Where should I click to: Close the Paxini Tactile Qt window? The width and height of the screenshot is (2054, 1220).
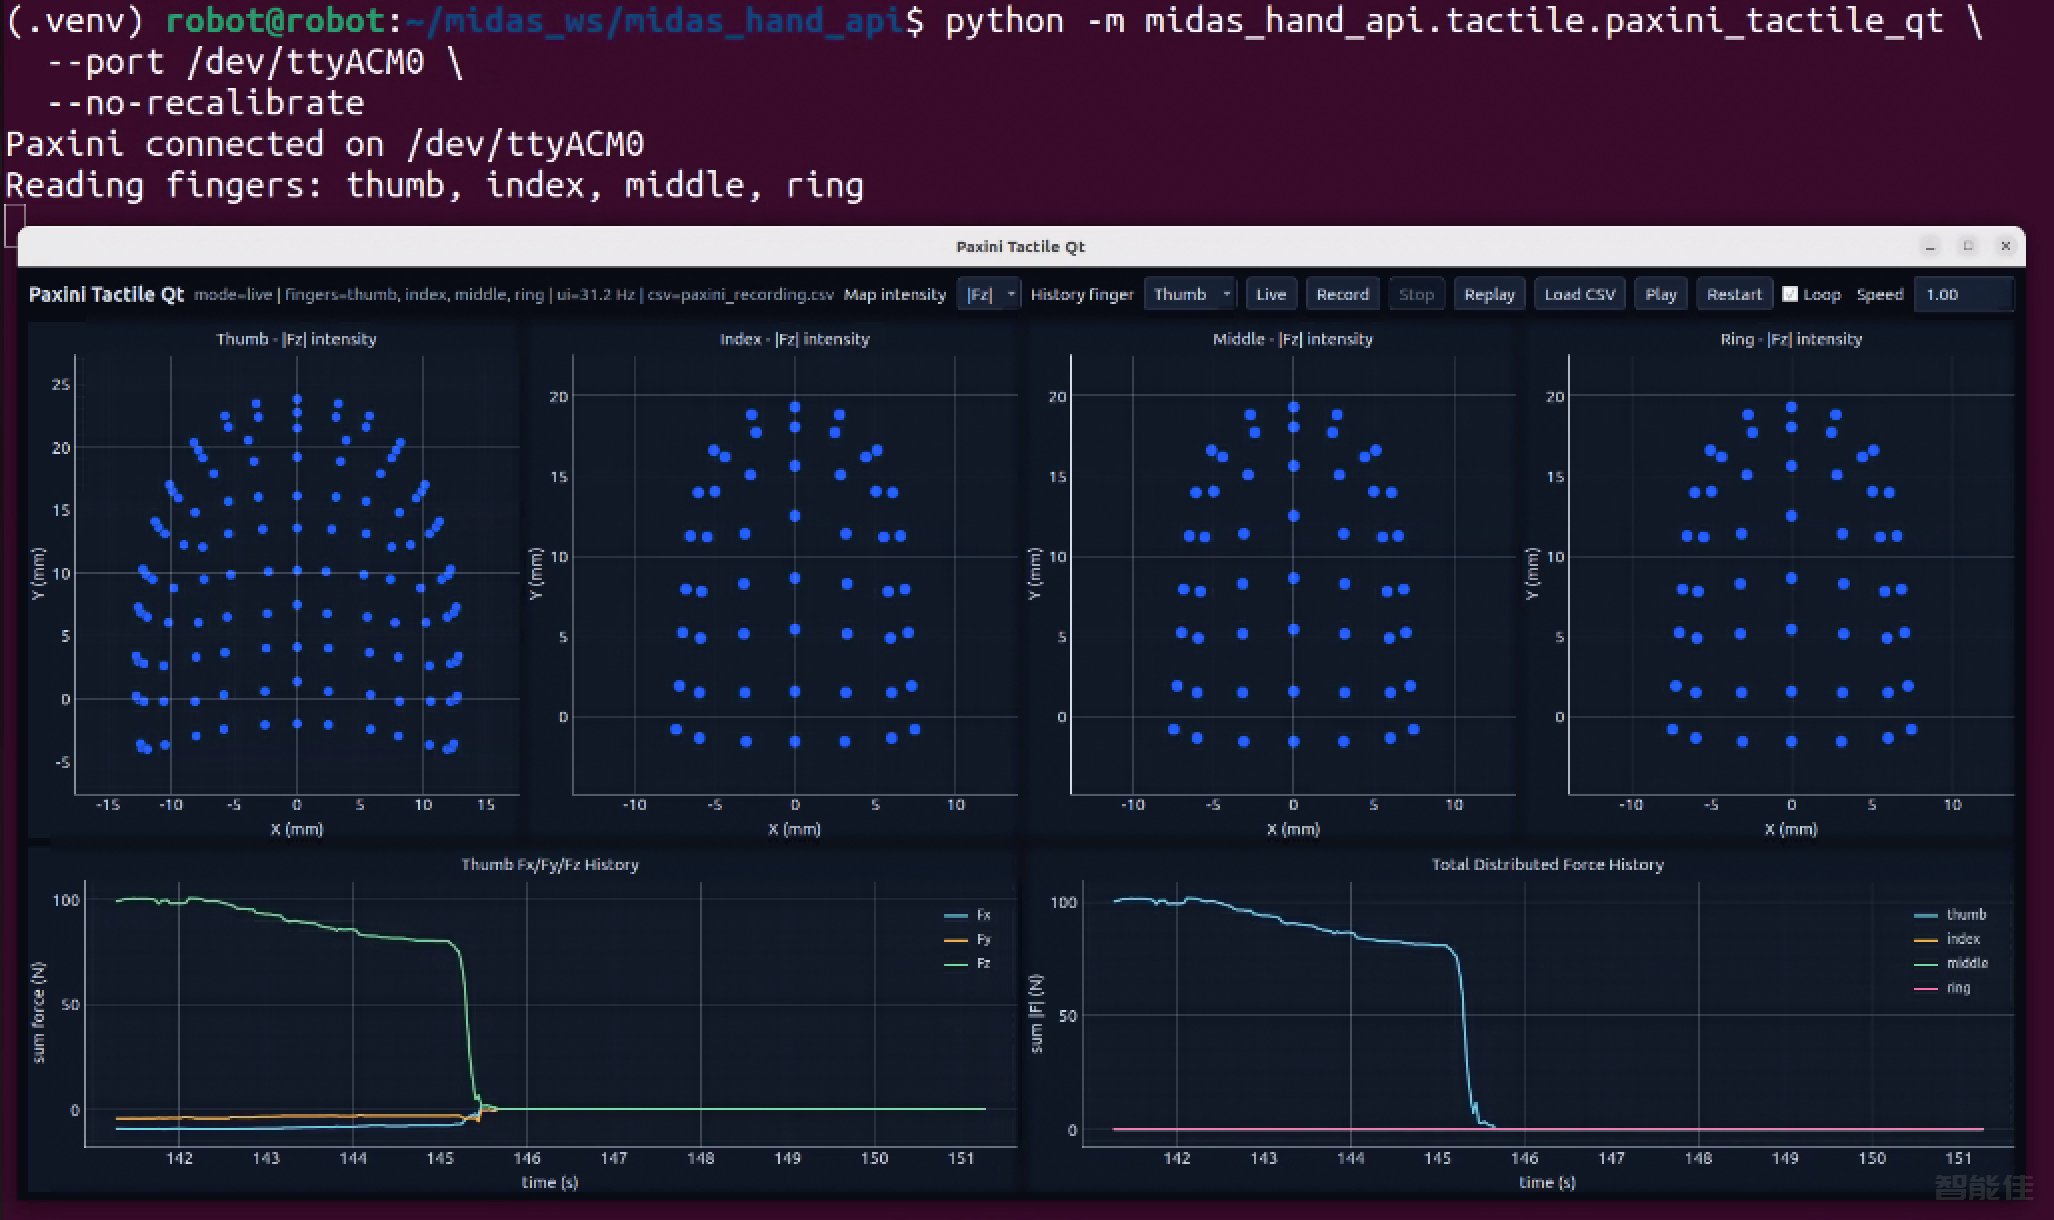tap(2005, 246)
